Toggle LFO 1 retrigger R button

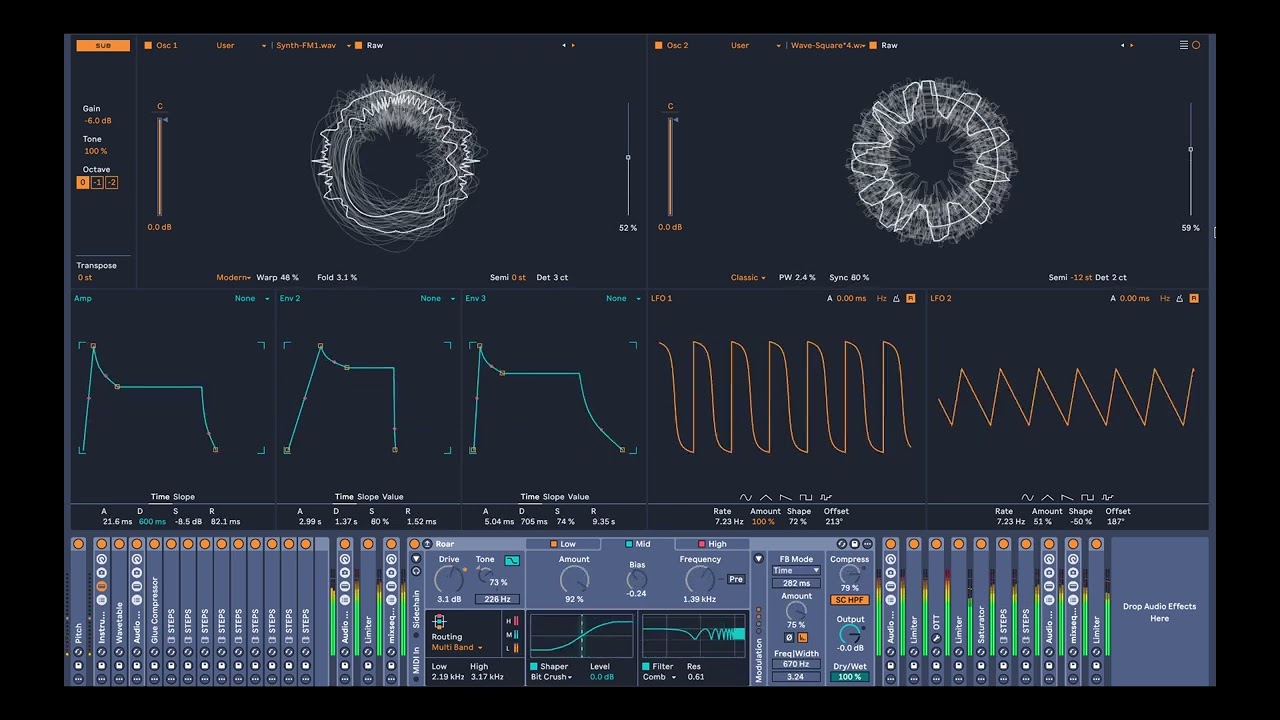tap(911, 298)
